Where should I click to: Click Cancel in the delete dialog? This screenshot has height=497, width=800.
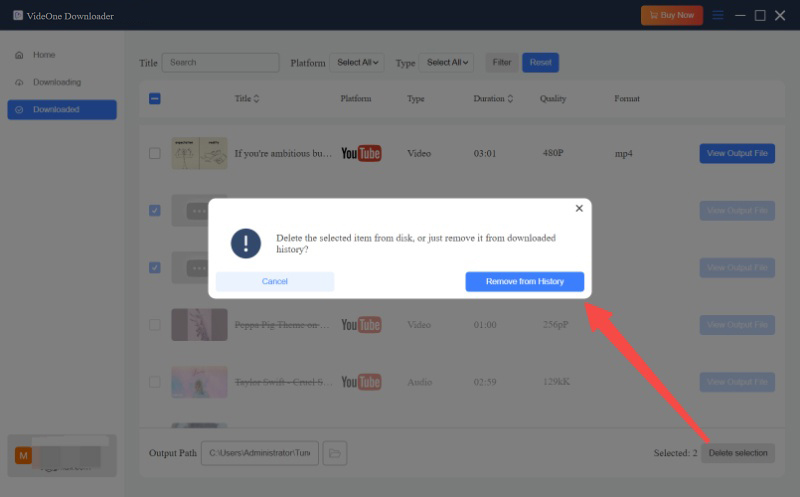point(275,282)
